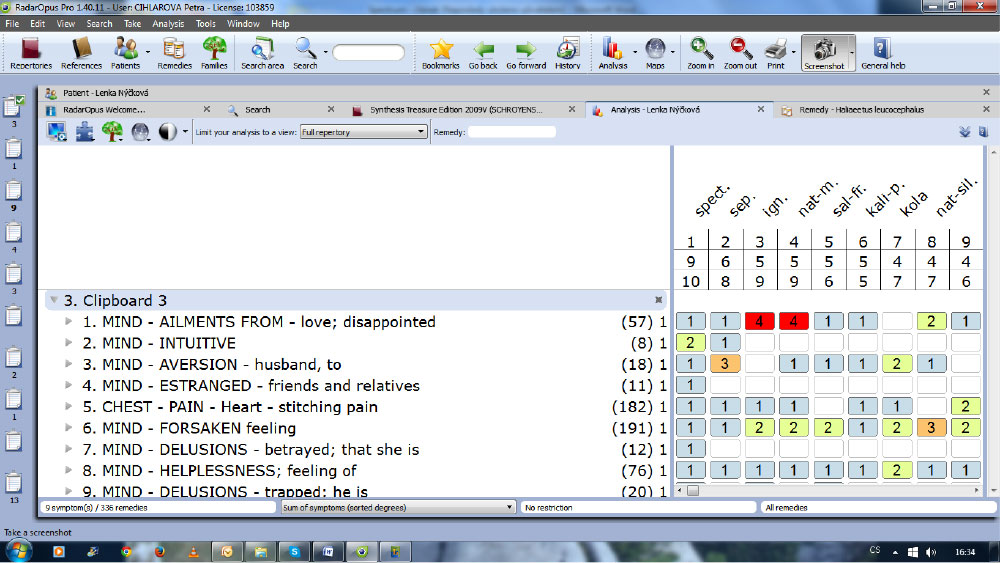Select the spect. remedy column header
1000x563 pixels.
[x=712, y=200]
